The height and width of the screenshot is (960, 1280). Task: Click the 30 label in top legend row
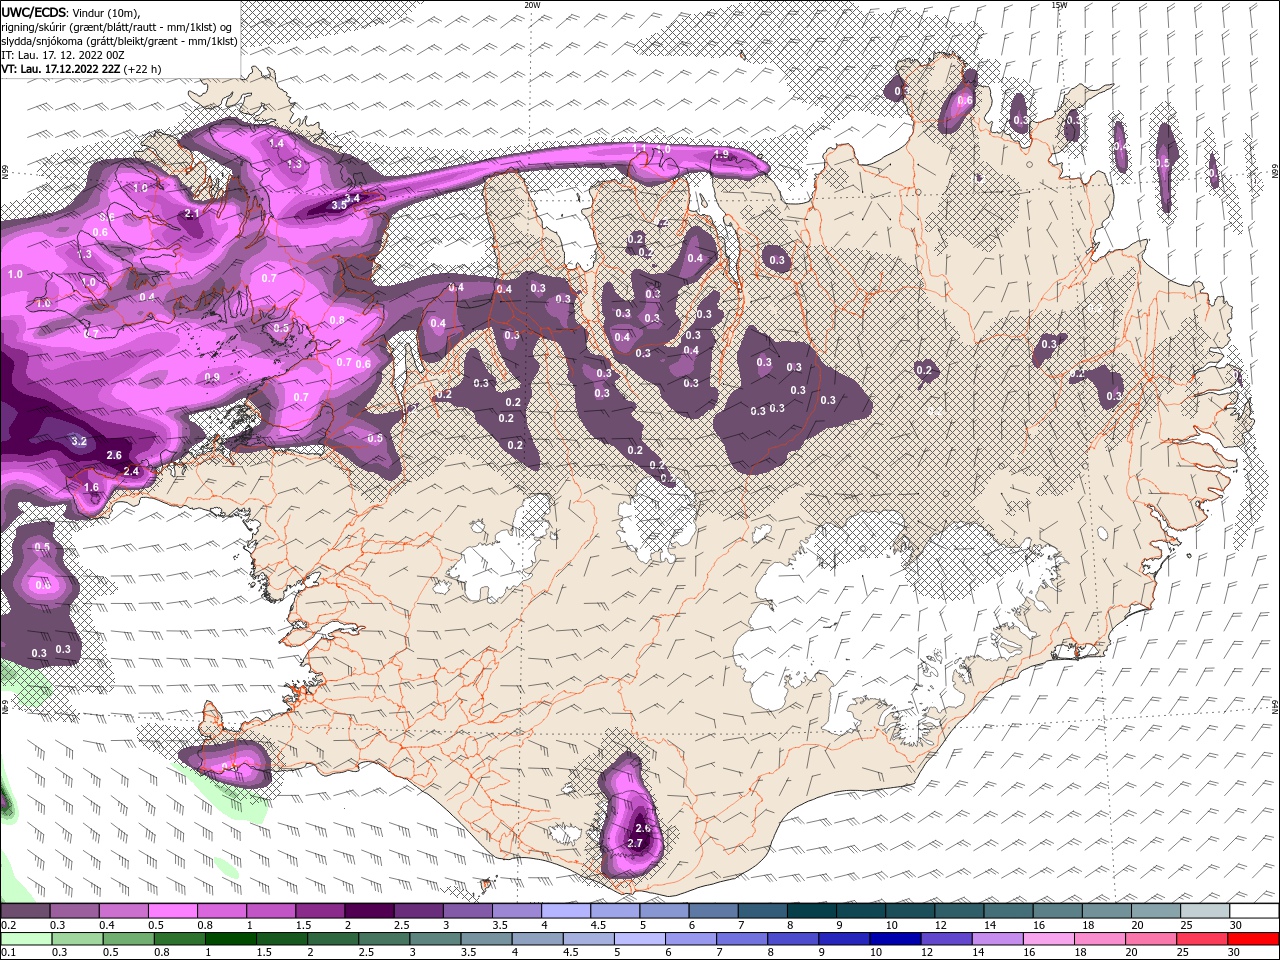[1236, 925]
